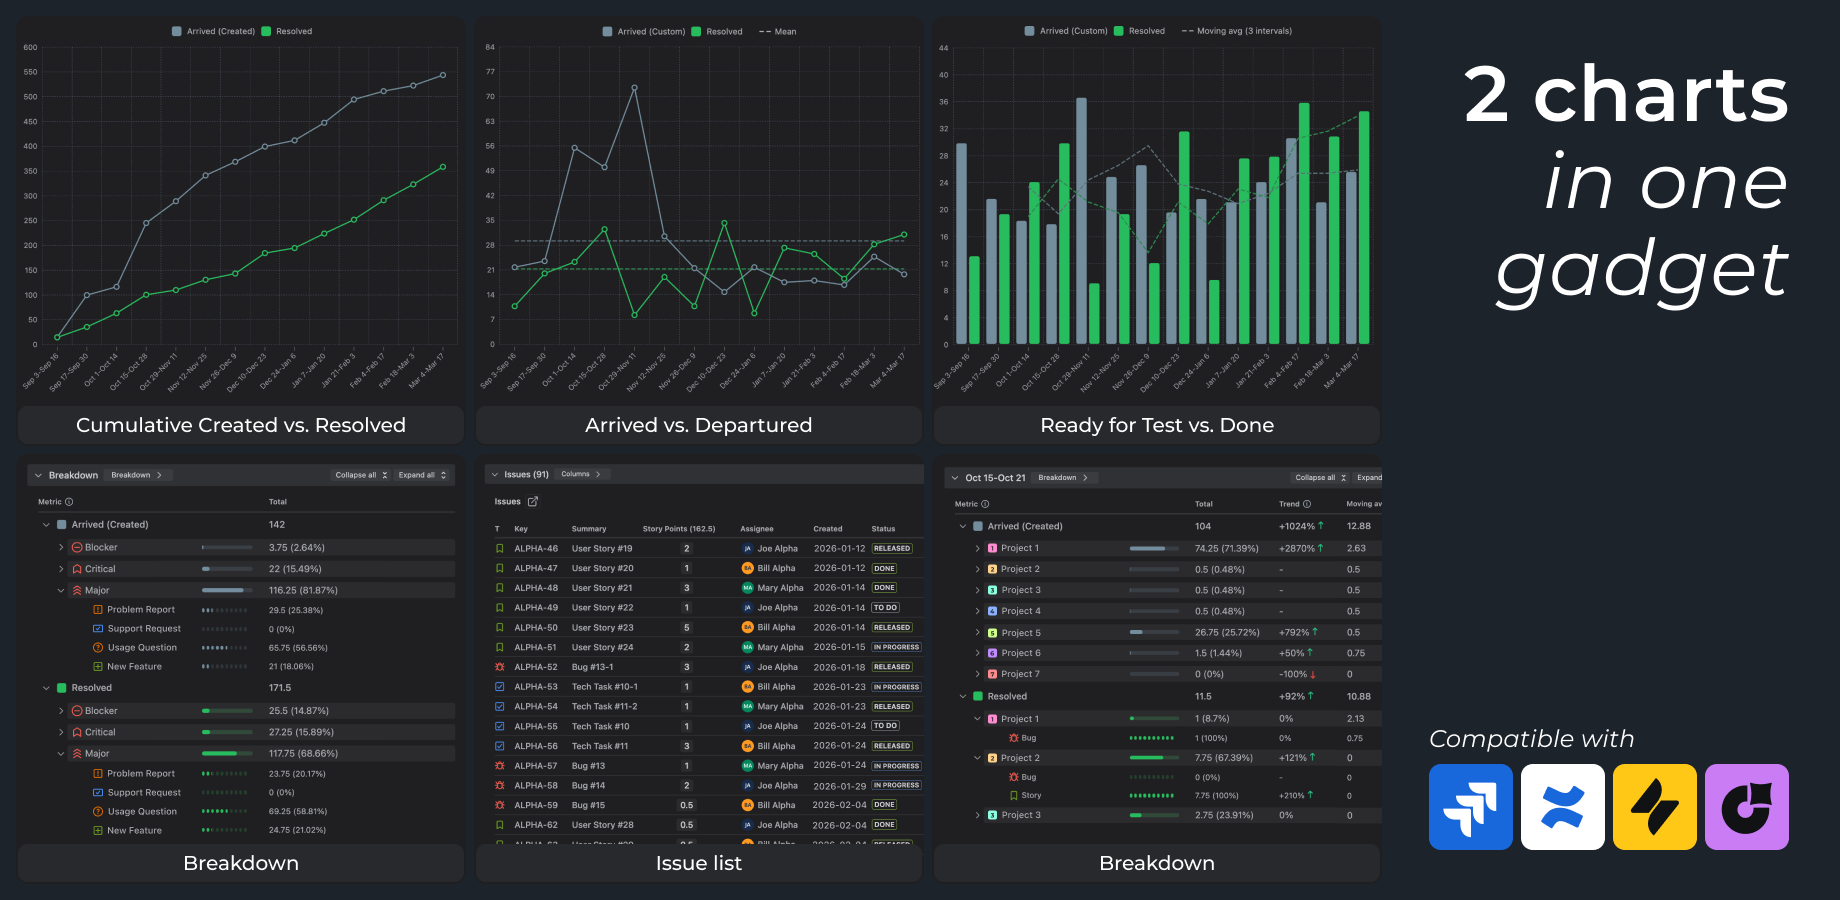Screen dimensions: 1840x900
Task: Open the Breakdown breadcrumb menu
Action: 139,474
